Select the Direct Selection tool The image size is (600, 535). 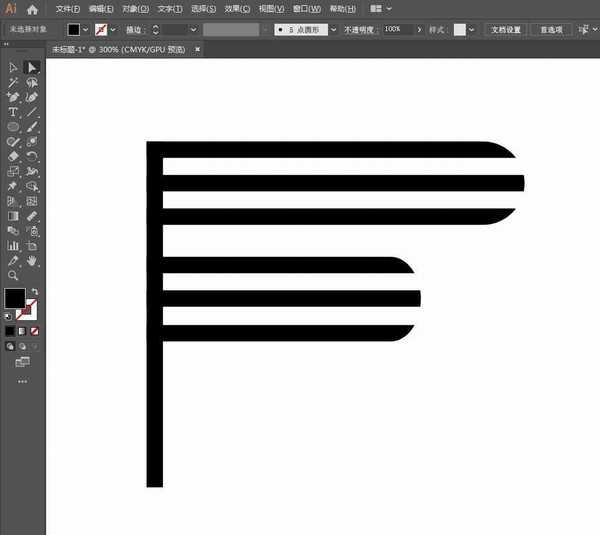32,67
